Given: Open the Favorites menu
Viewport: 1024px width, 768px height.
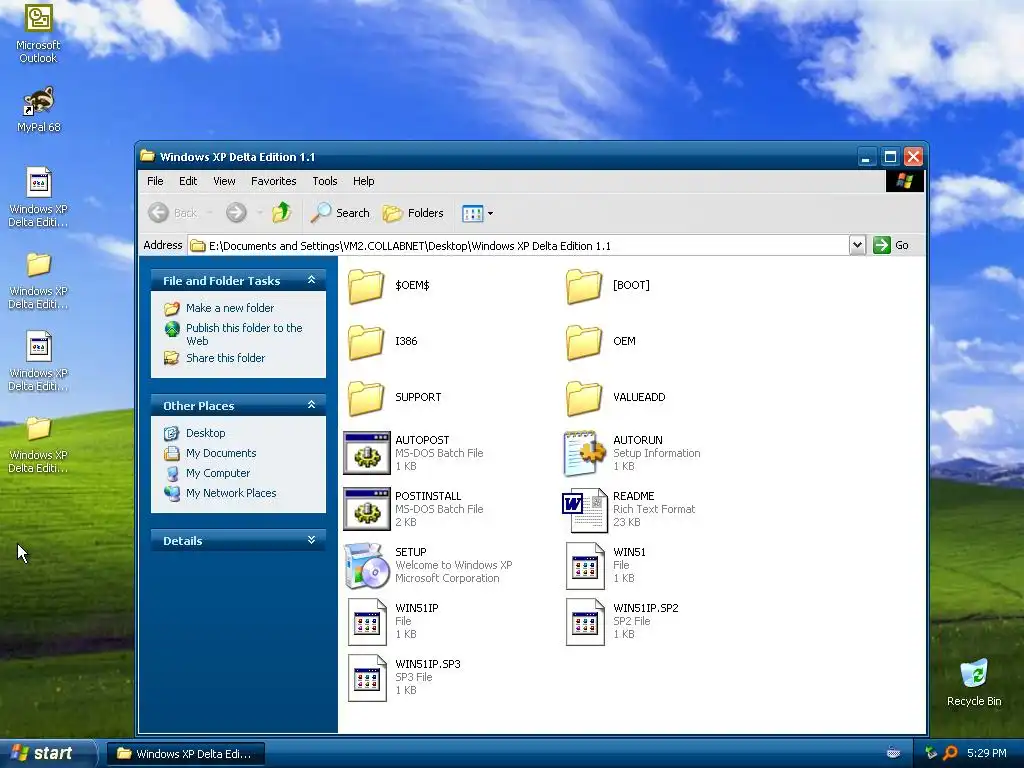Looking at the screenshot, I should tap(274, 181).
